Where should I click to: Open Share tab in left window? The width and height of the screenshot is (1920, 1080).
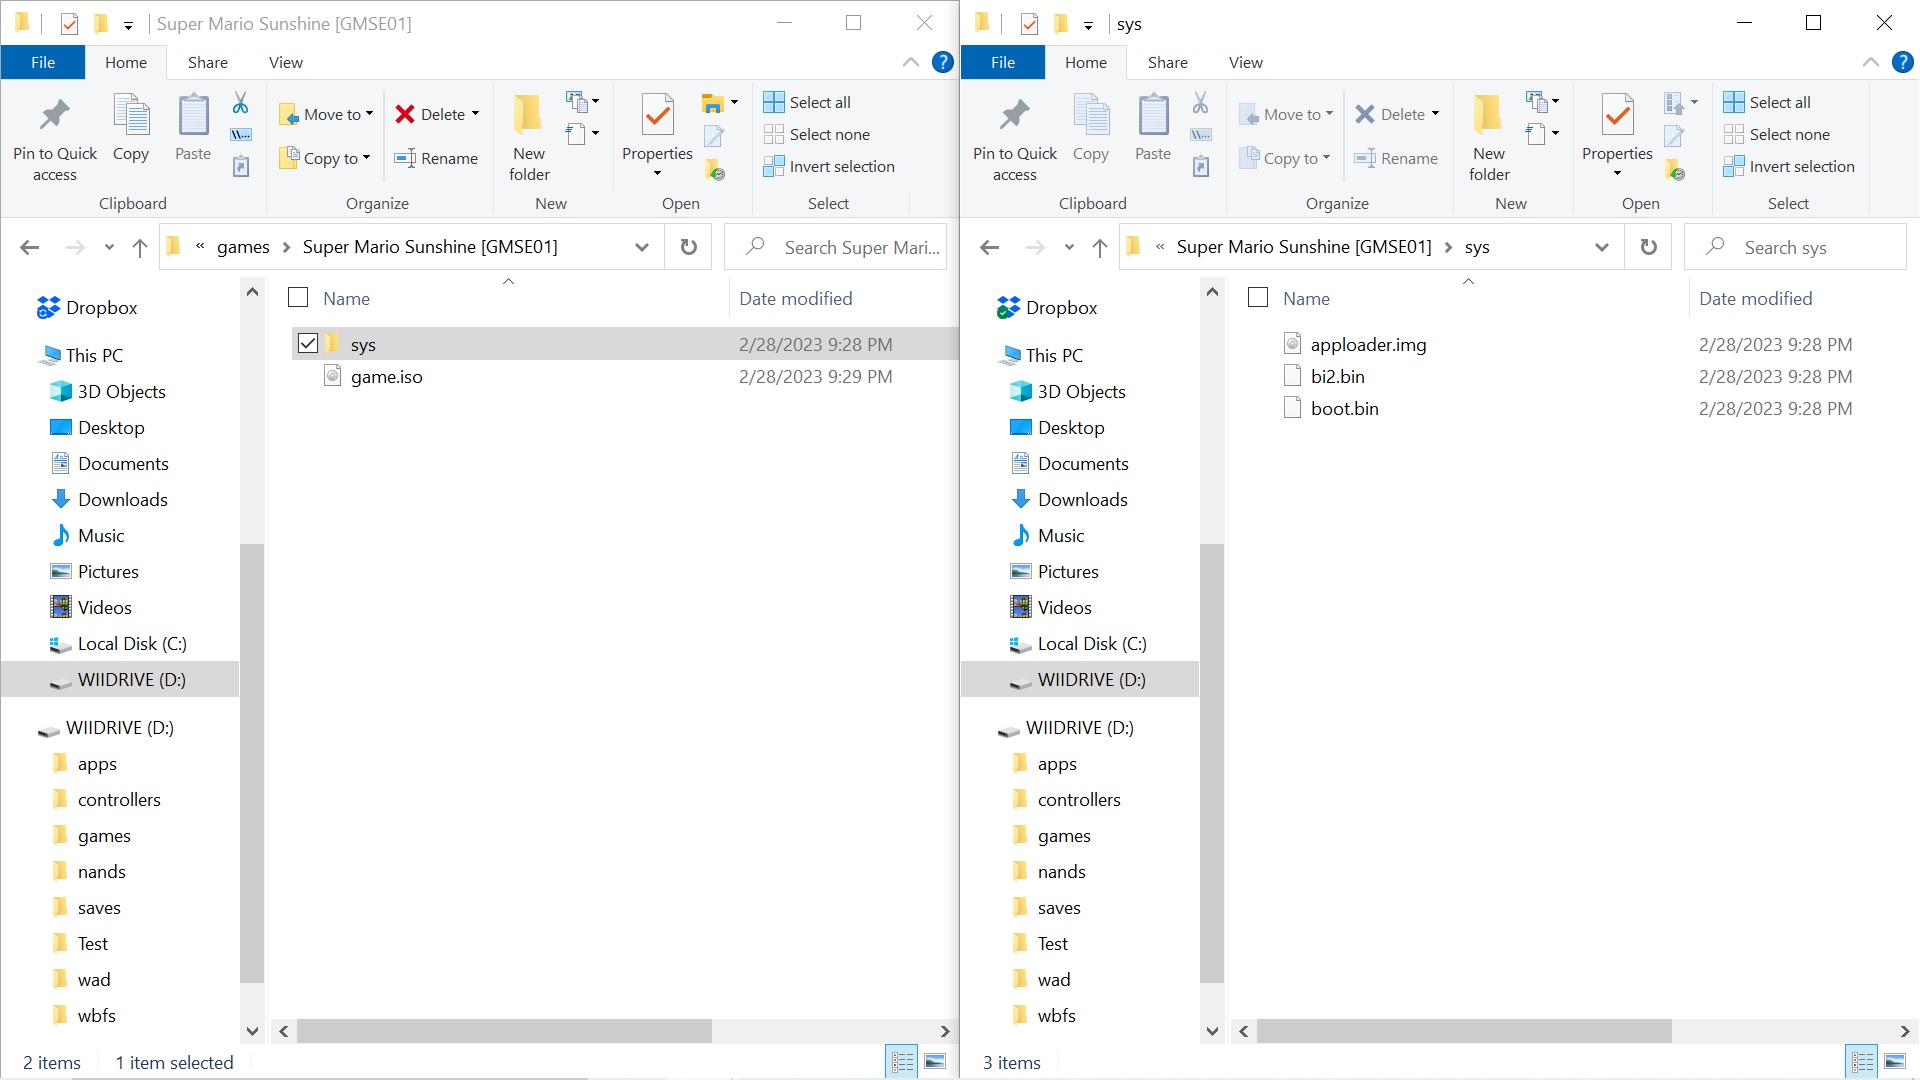click(x=208, y=62)
